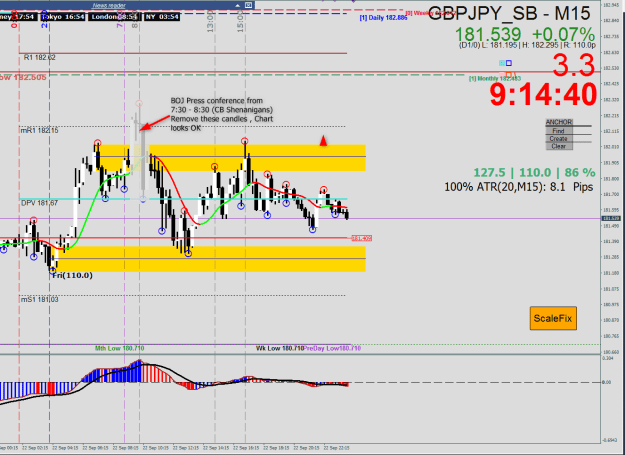
Task: Click the PreDay Low 180.710 label
Action: [332, 348]
